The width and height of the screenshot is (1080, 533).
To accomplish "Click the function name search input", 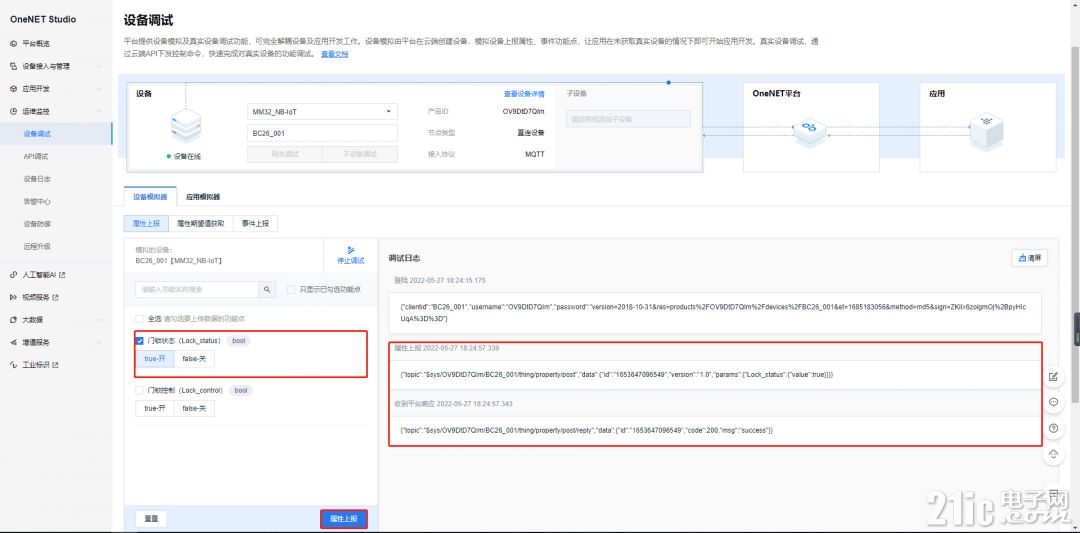I will click(197, 289).
